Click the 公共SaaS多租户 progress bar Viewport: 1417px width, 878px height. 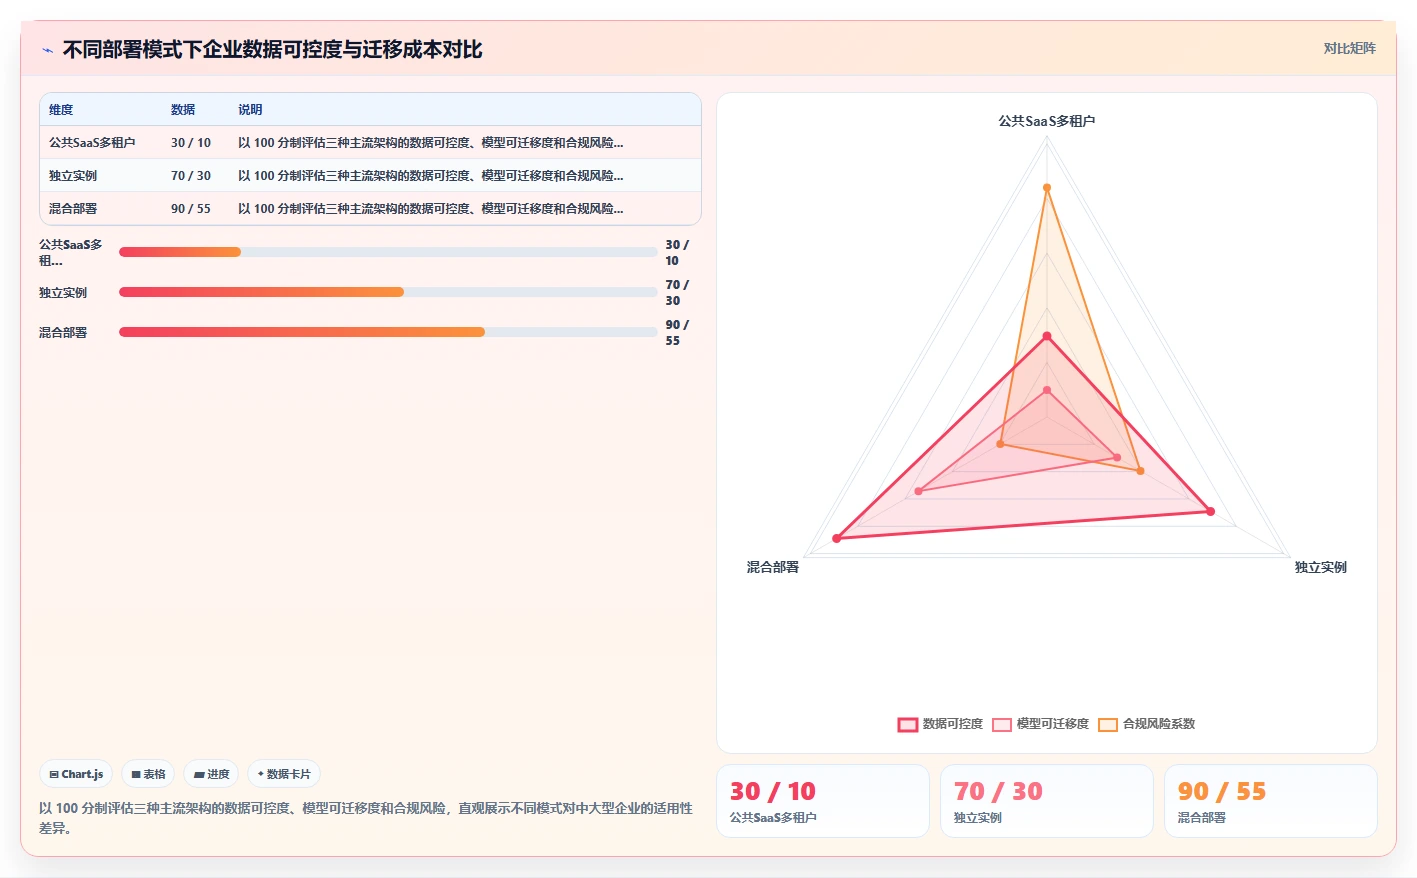point(388,252)
